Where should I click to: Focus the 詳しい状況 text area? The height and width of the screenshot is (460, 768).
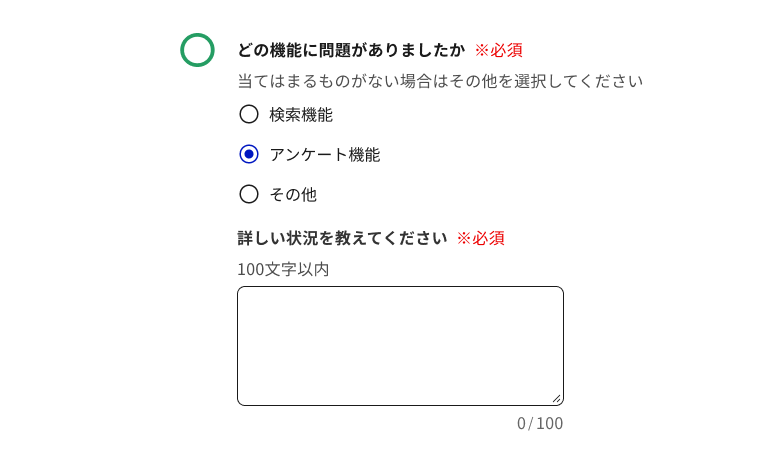[400, 345]
